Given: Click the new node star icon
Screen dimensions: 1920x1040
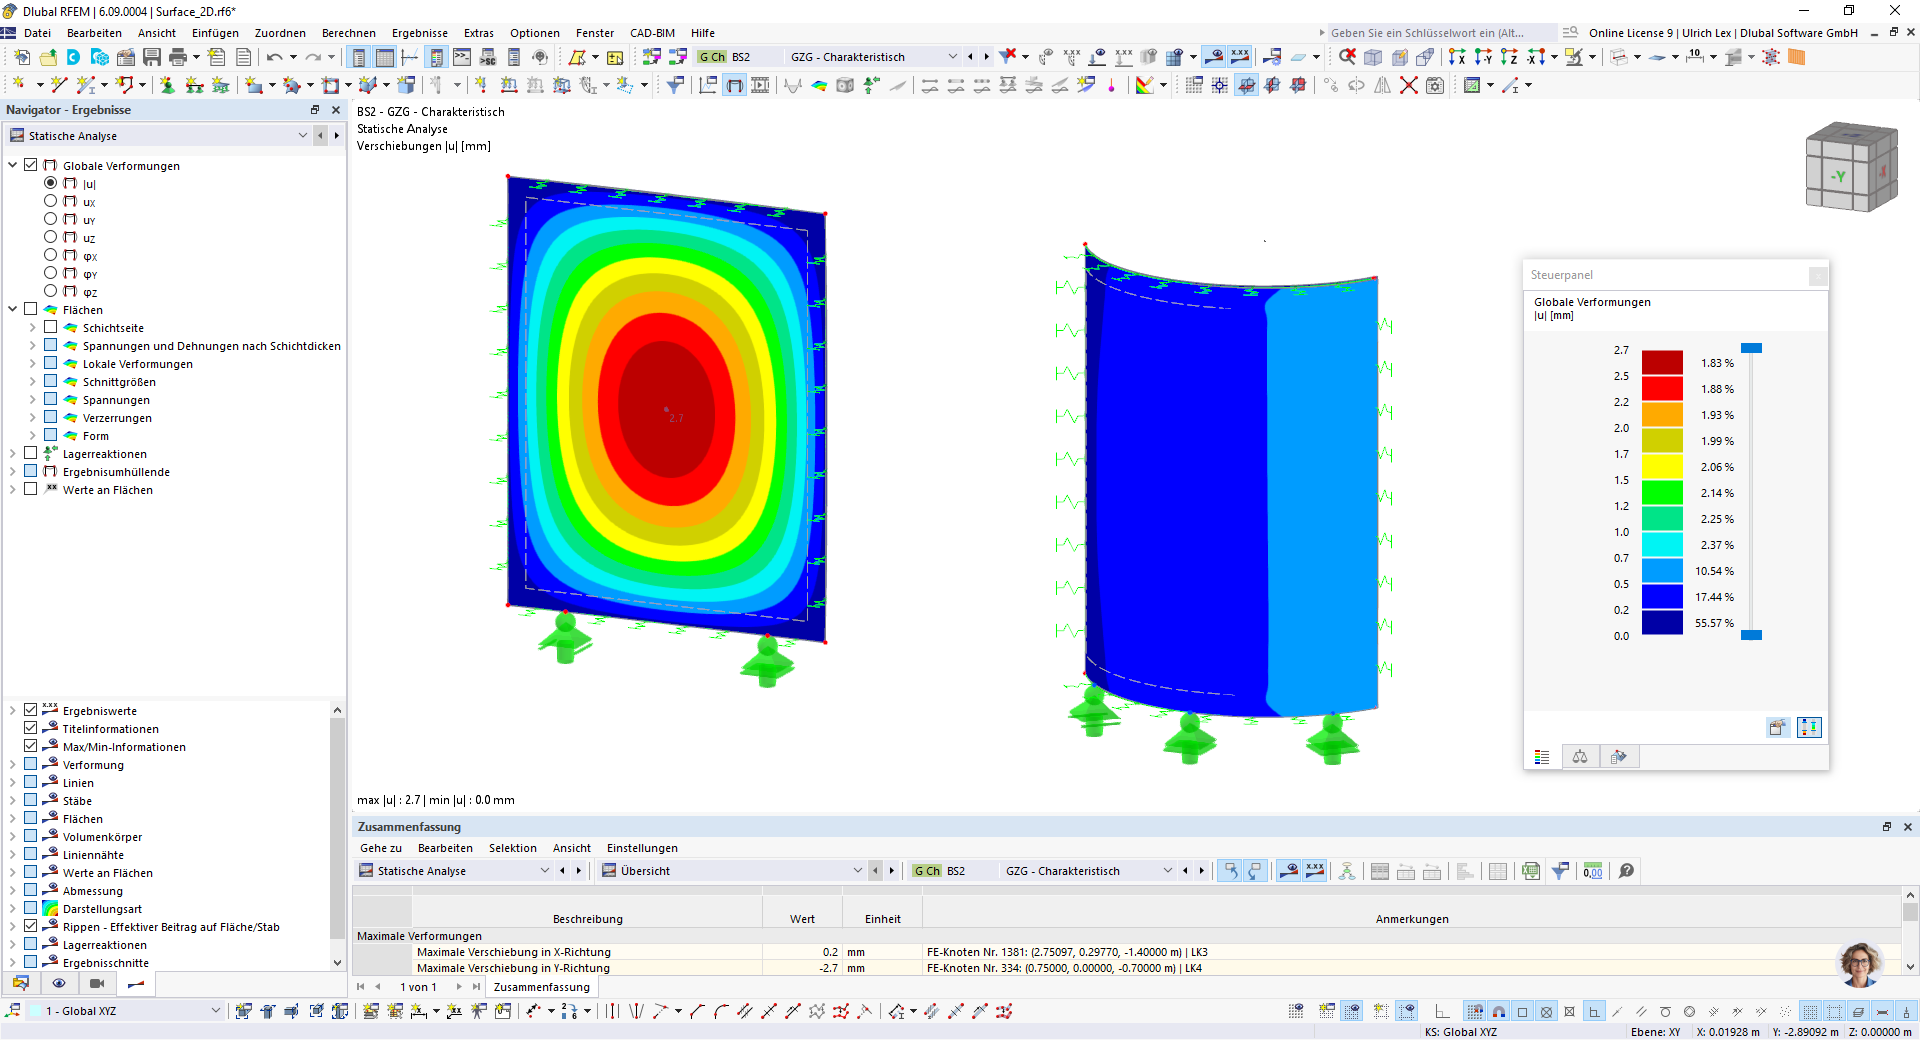Looking at the screenshot, I should [18, 85].
